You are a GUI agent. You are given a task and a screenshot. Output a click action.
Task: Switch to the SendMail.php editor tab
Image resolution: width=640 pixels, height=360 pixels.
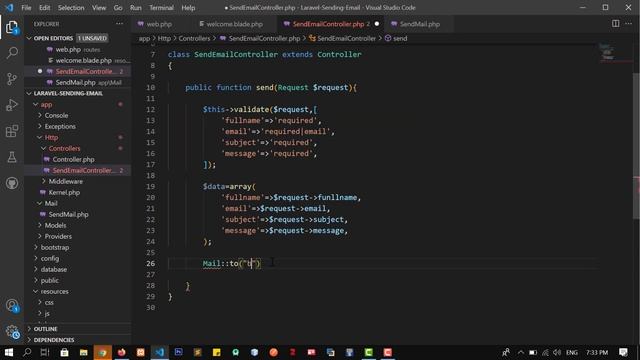click(420, 24)
